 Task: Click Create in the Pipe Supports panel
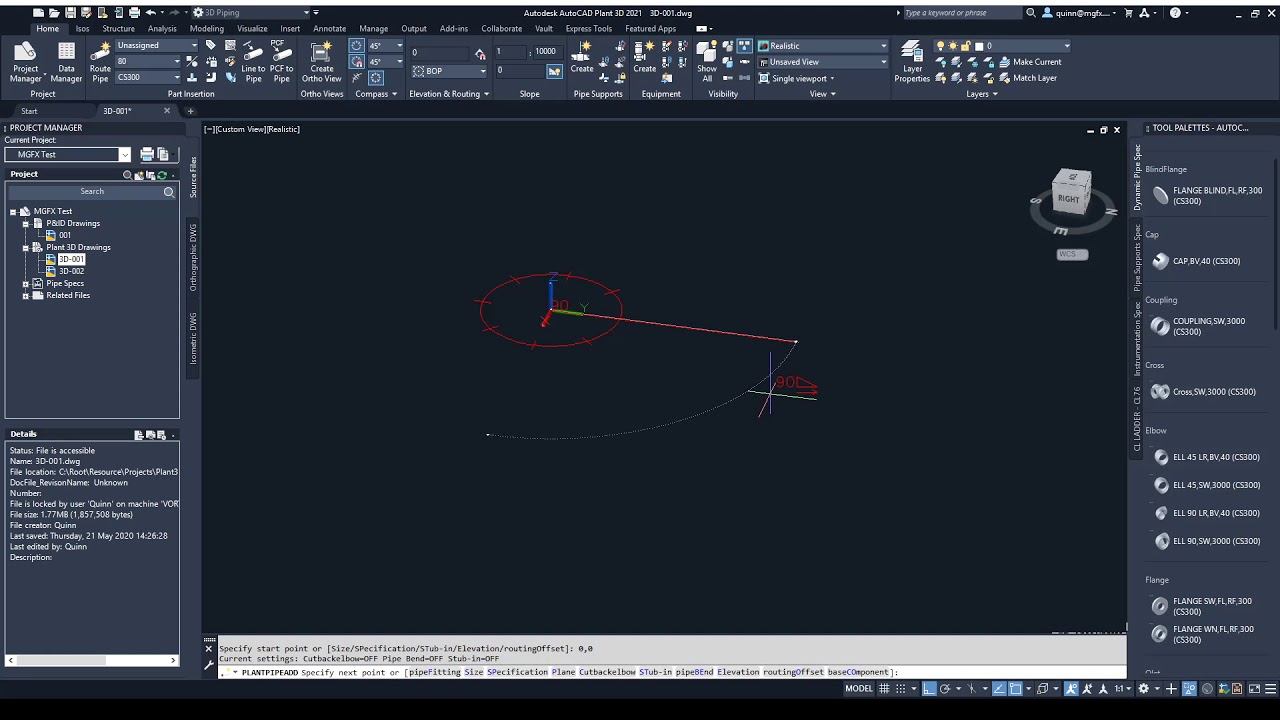(582, 57)
